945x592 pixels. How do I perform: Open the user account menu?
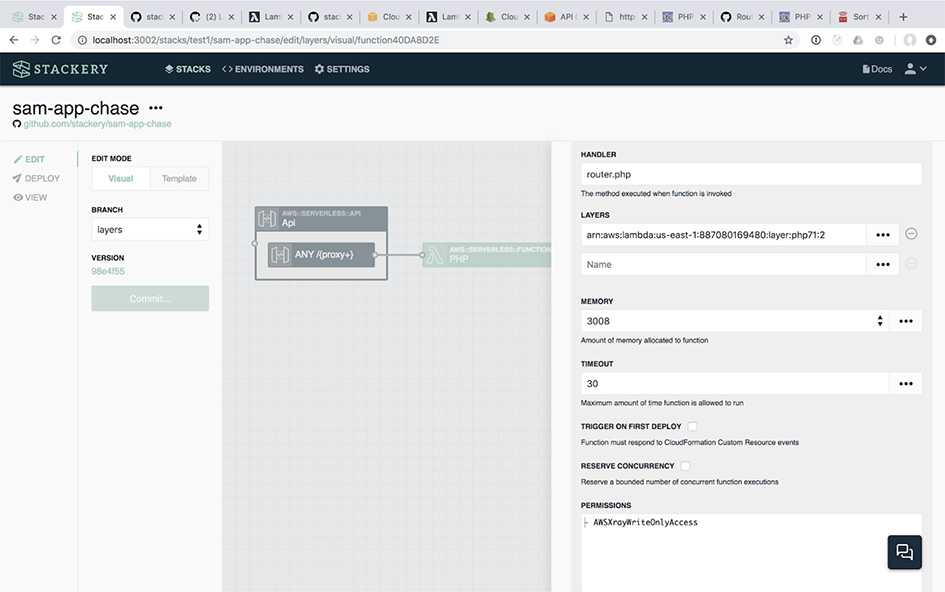[x=915, y=69]
